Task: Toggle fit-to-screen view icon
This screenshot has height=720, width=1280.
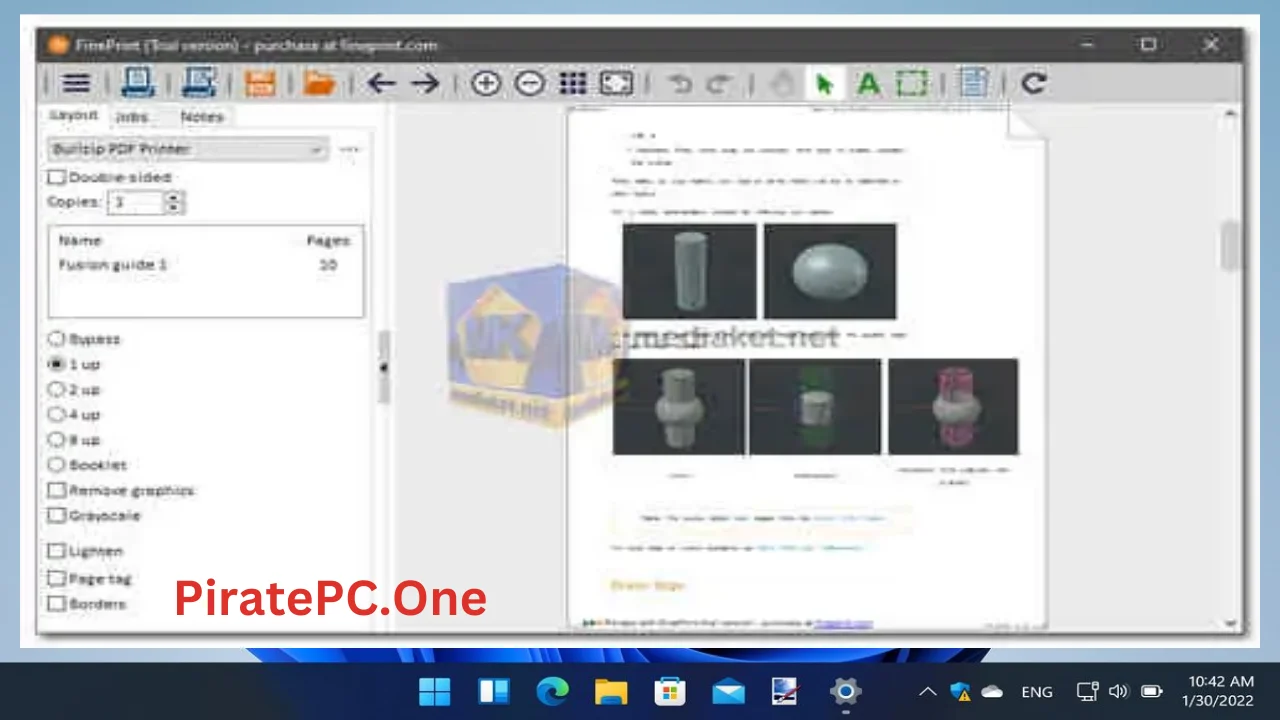Action: pos(616,84)
